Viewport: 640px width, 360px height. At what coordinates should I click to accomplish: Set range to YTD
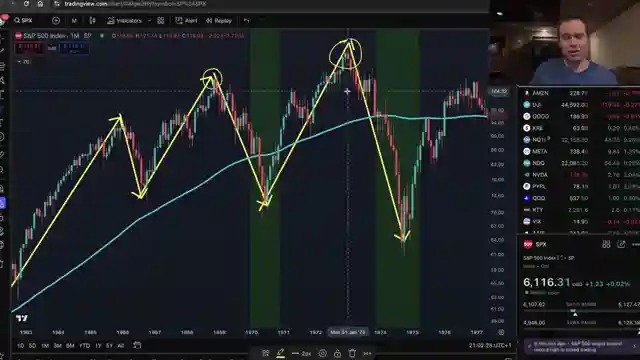(84, 346)
